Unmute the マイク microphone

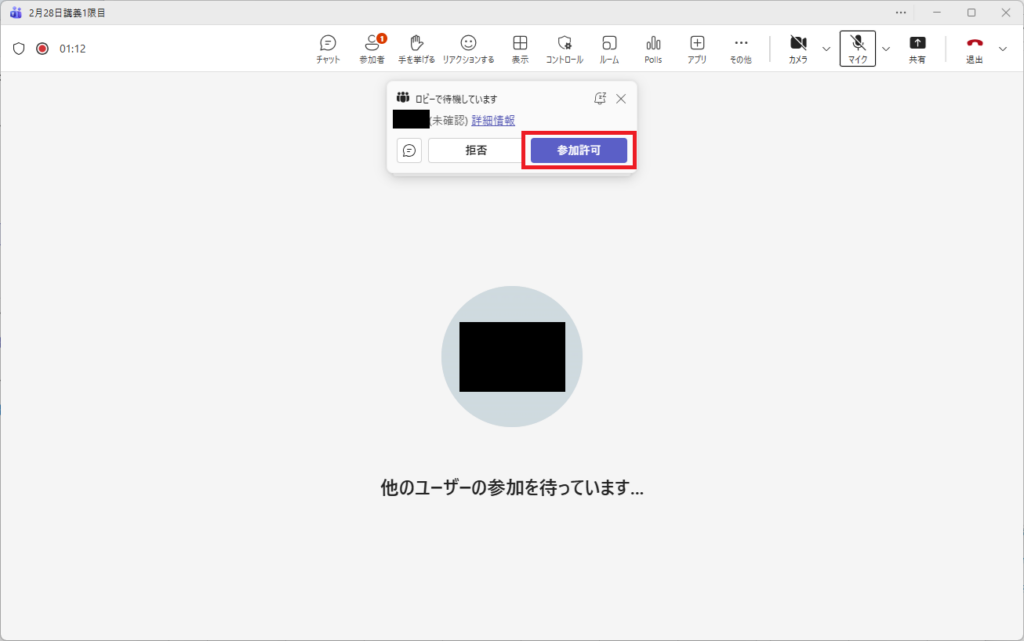tap(857, 48)
